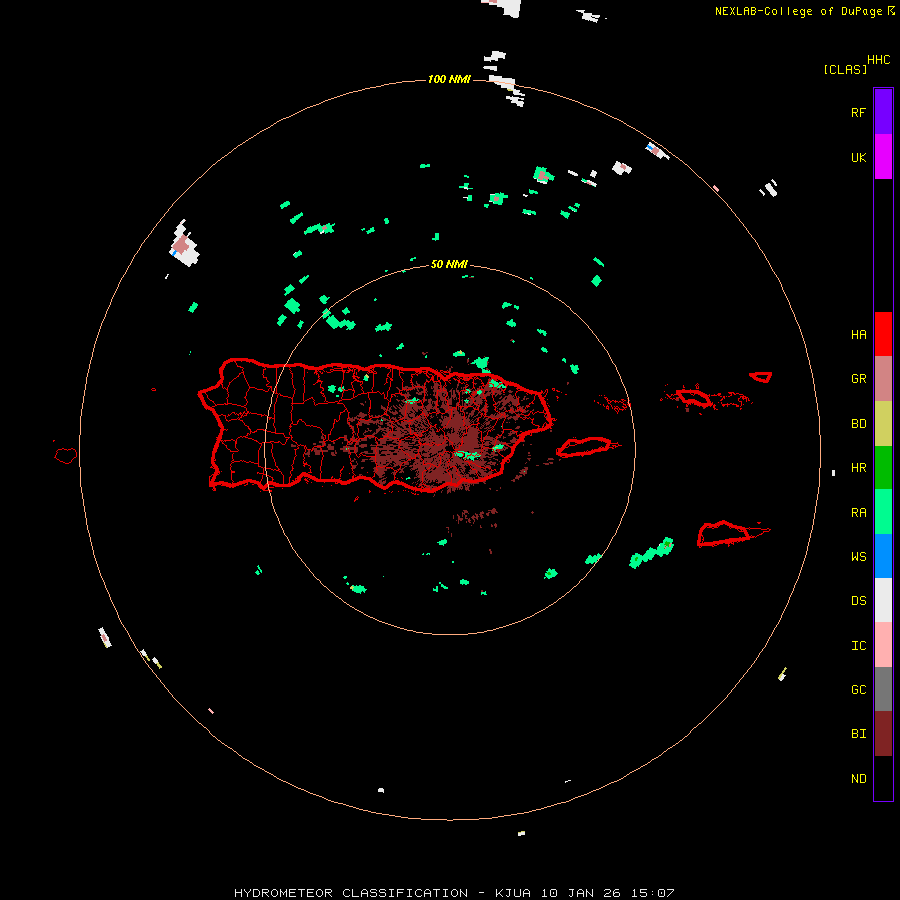Screen dimensions: 900x900
Task: Click the DS white legend swatch
Action: (x=883, y=600)
